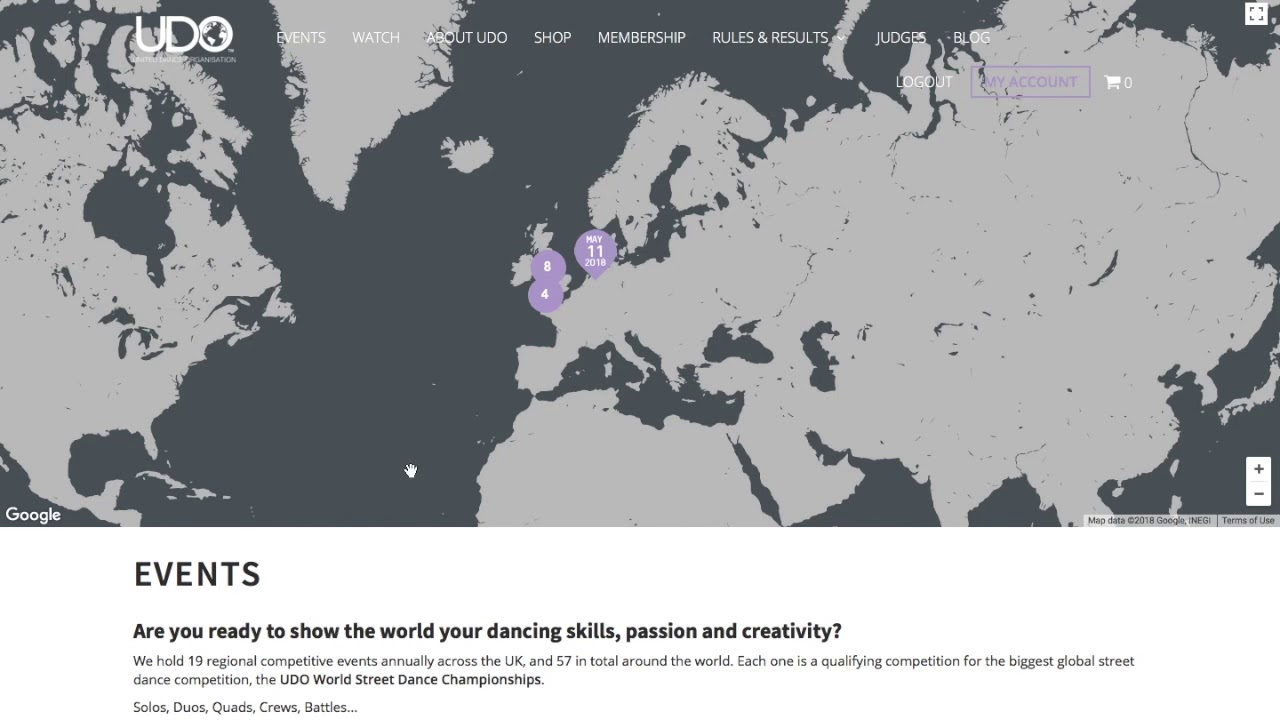
Task: Open the Membership page
Action: (x=641, y=38)
